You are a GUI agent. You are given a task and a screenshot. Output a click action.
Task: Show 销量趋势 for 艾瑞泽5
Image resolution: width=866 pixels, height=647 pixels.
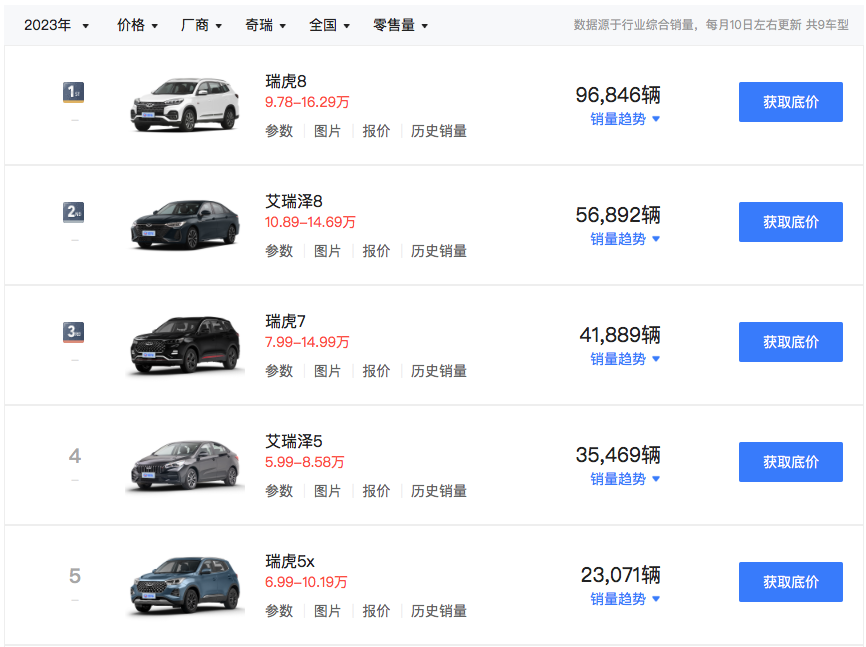[x=625, y=479]
